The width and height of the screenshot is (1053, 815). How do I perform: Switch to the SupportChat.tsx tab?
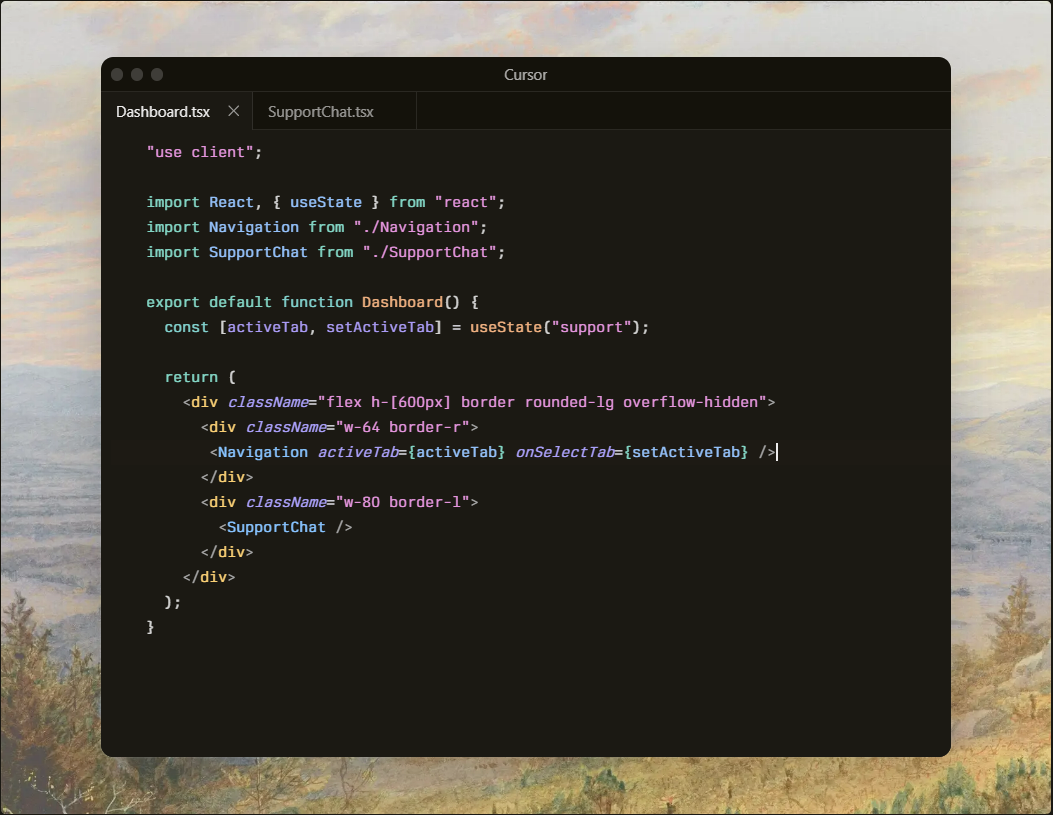321,112
